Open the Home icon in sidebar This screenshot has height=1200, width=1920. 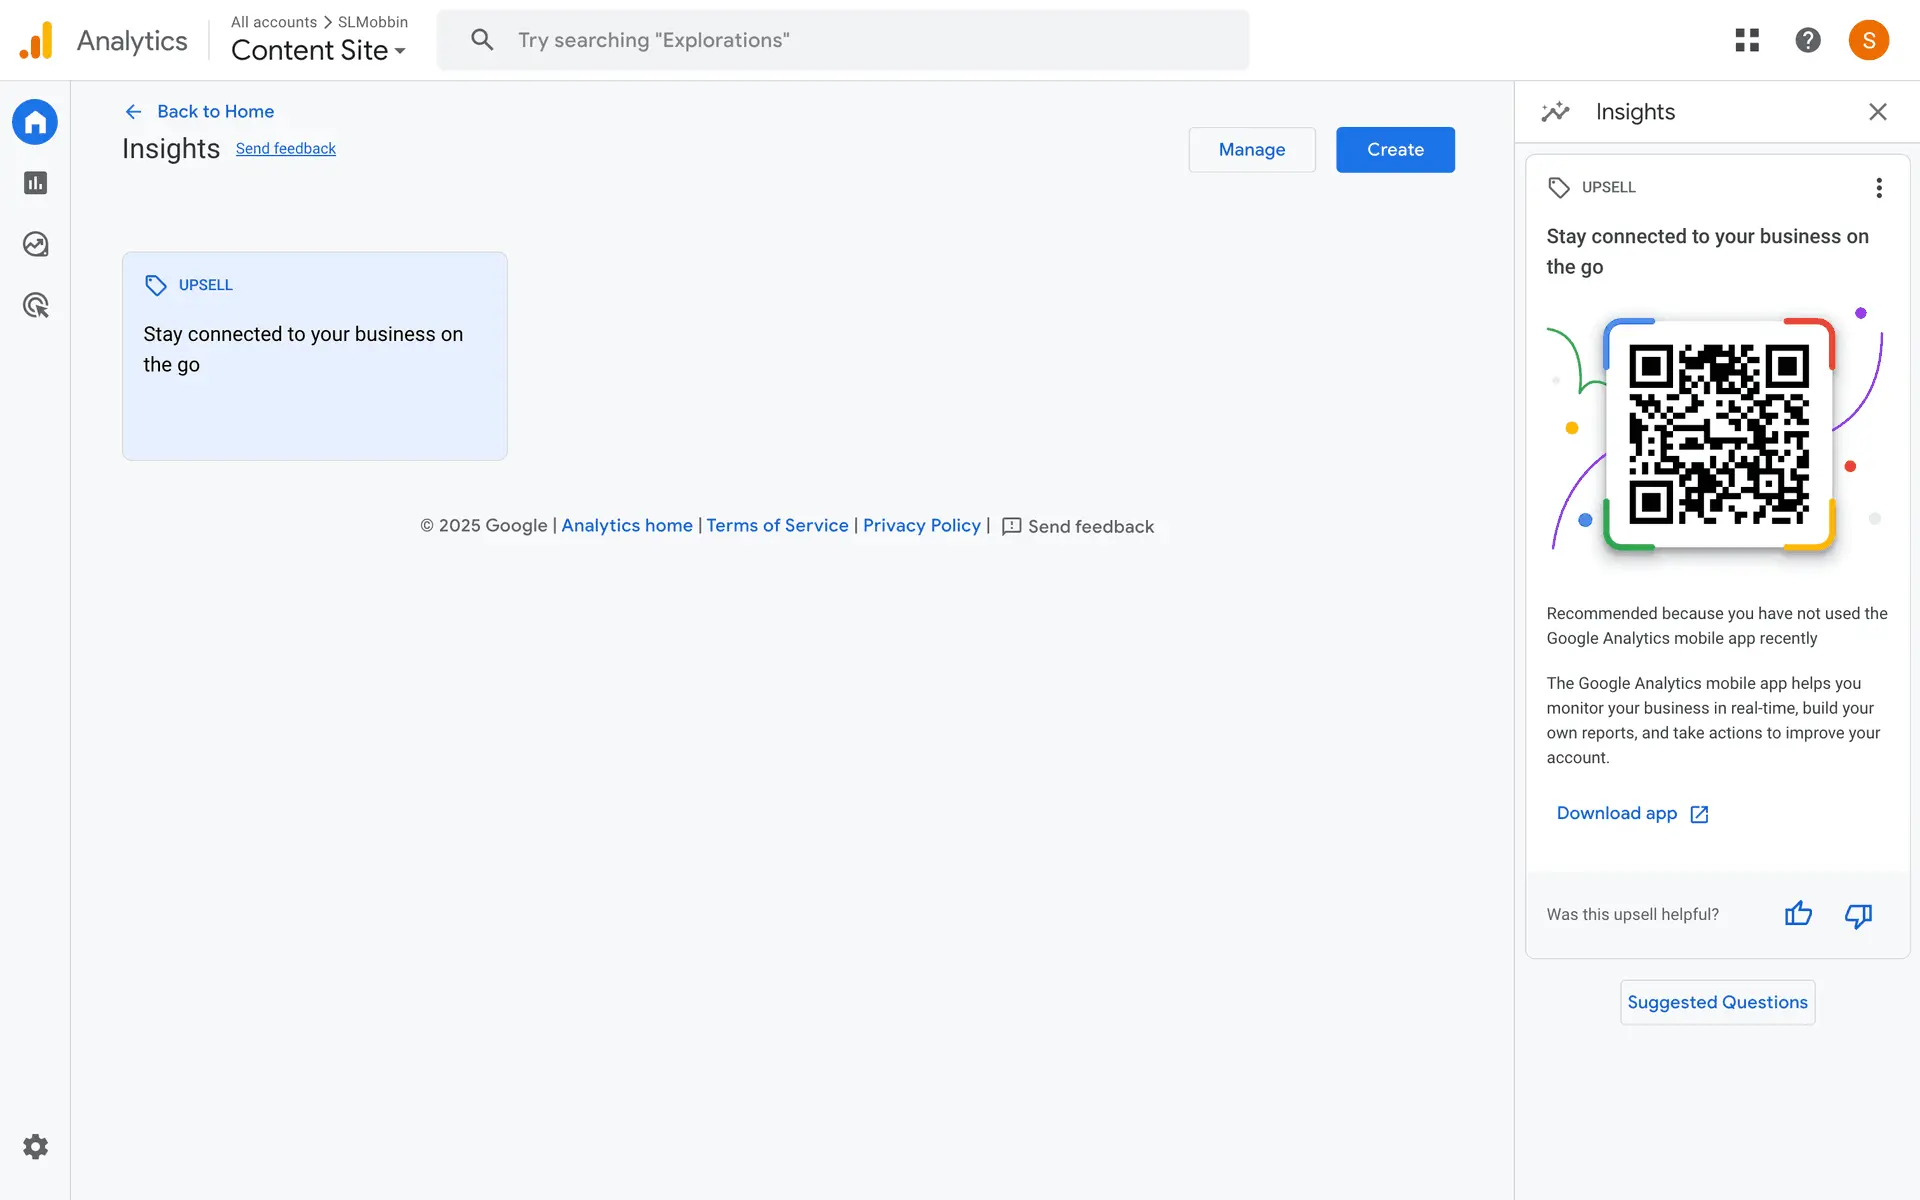[35, 122]
